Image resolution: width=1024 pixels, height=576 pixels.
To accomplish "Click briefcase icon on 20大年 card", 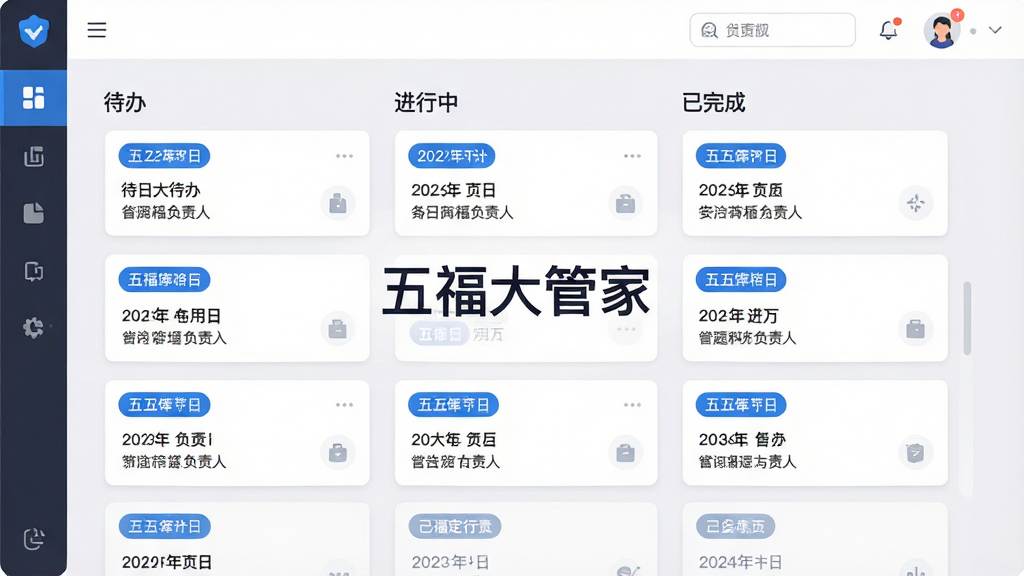I will (x=625, y=453).
